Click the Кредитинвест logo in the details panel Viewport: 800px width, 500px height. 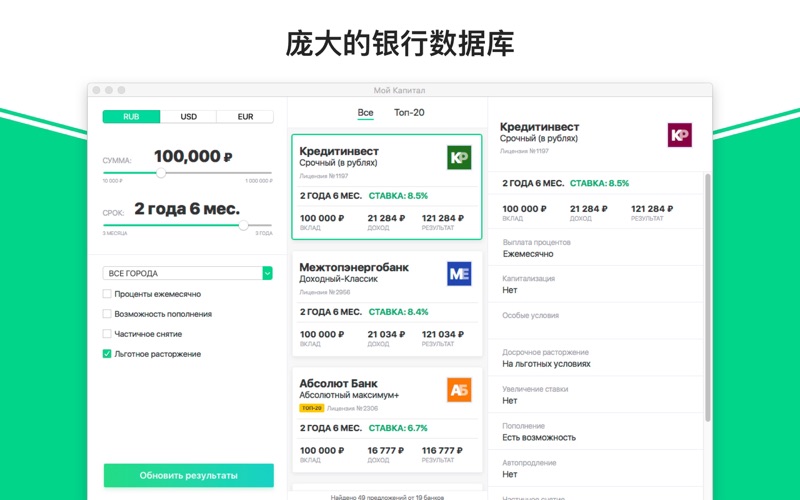coord(680,135)
